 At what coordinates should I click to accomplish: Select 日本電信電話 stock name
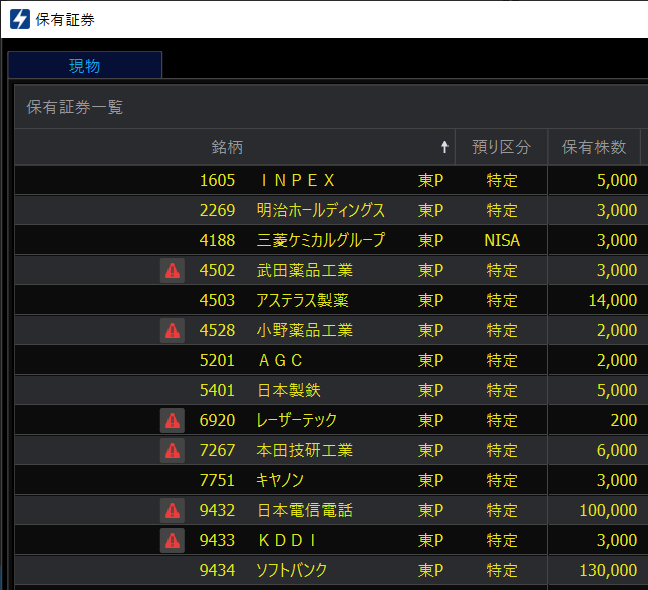(x=305, y=511)
